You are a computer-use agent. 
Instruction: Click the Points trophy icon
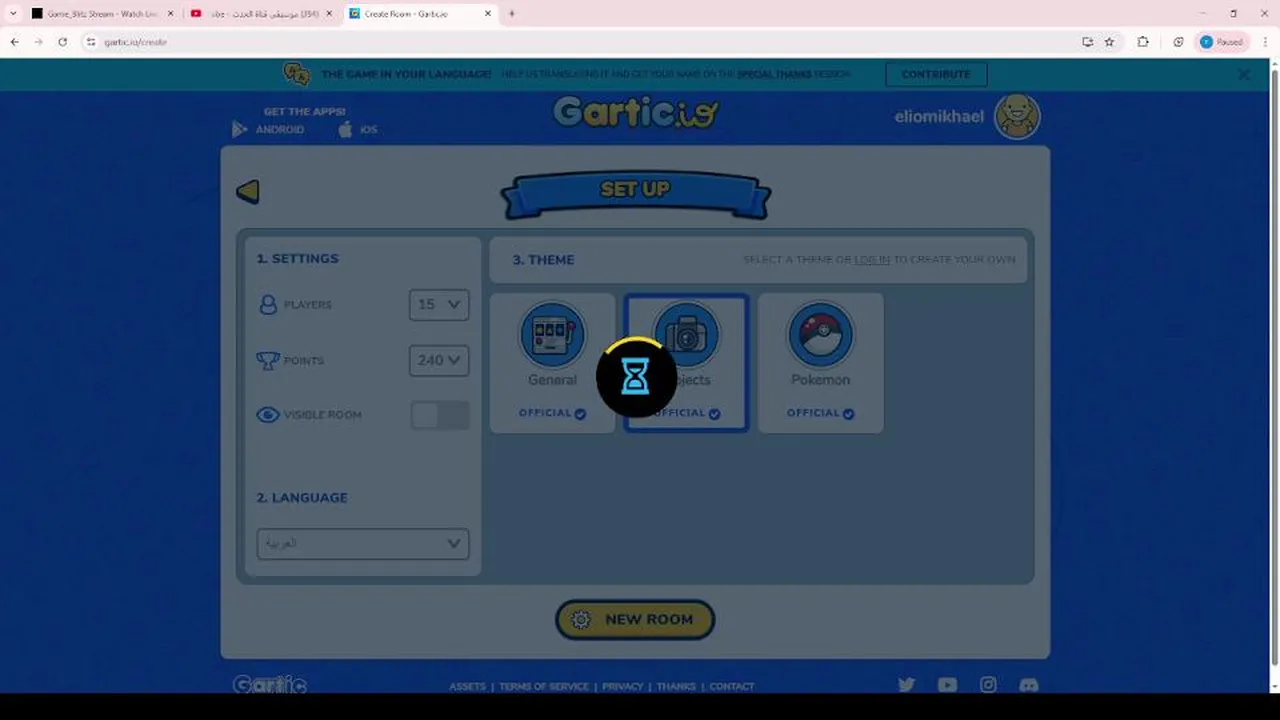pos(268,360)
